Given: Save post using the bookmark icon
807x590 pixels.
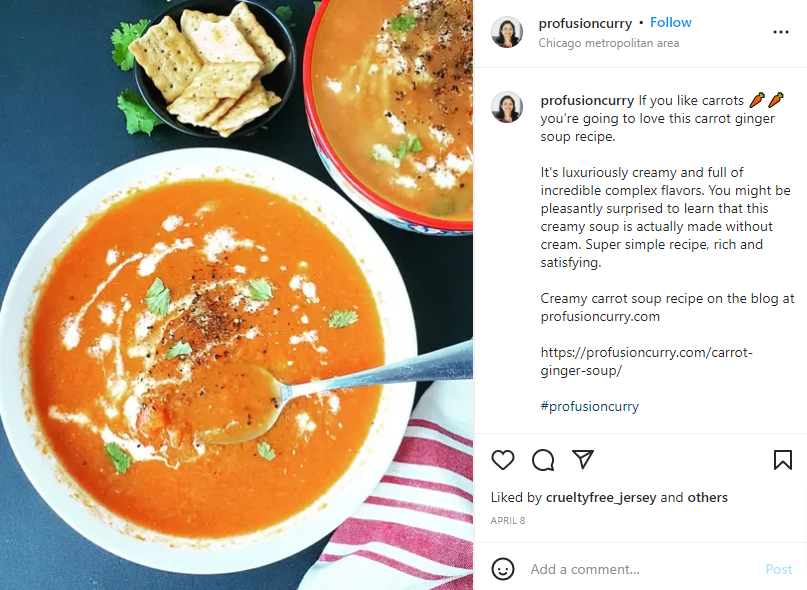Looking at the screenshot, I should (x=782, y=460).
